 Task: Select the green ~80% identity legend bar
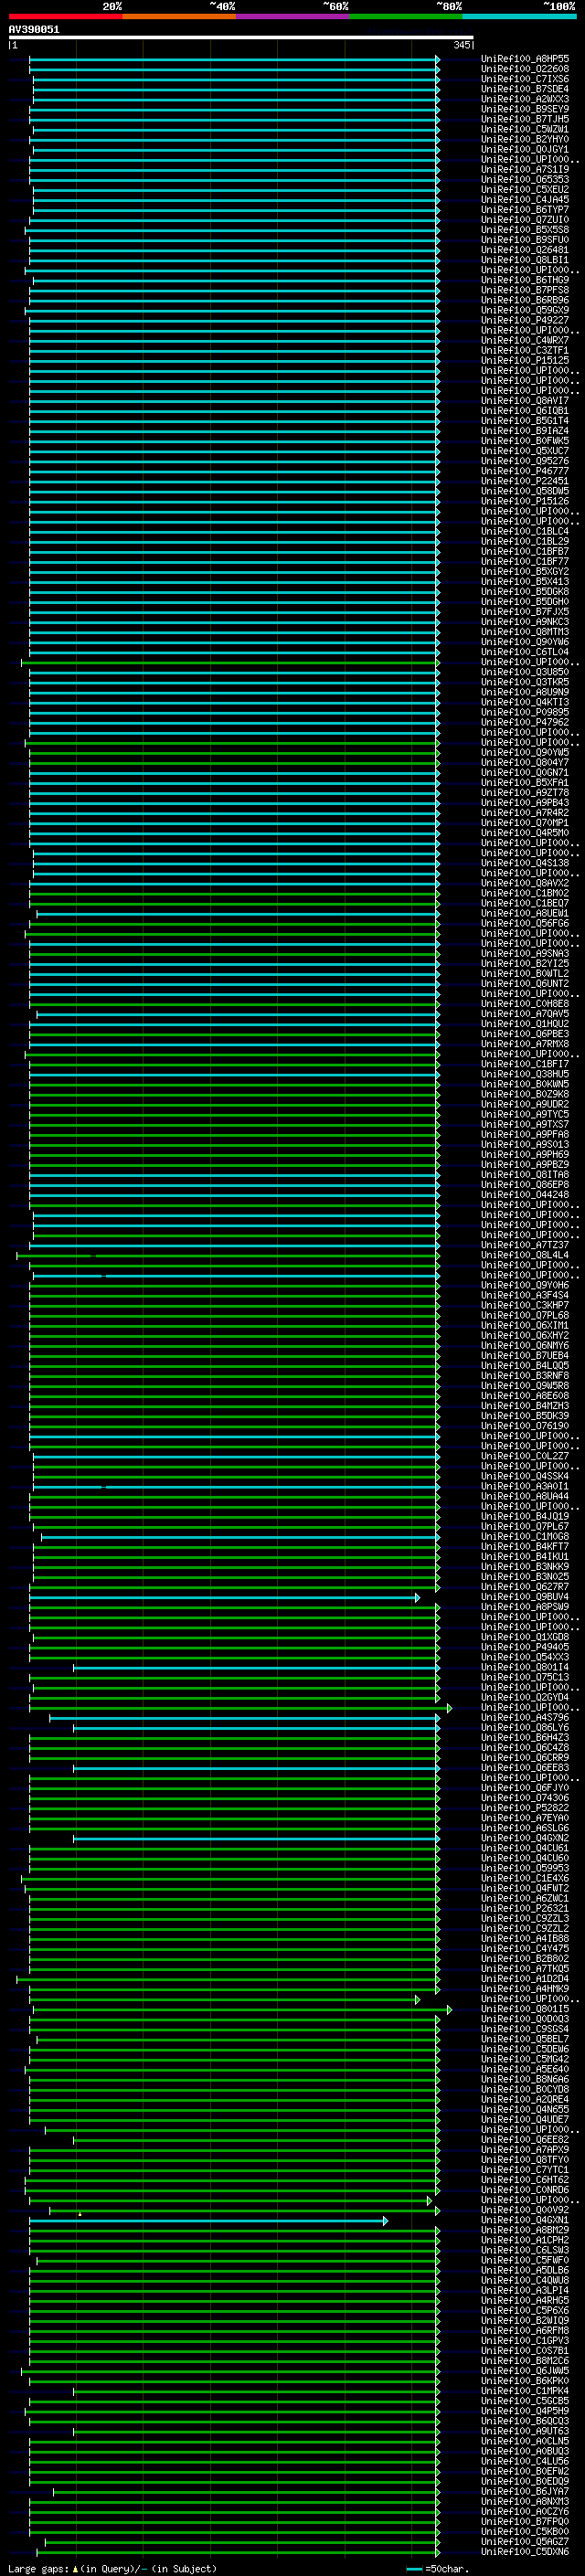[405, 16]
